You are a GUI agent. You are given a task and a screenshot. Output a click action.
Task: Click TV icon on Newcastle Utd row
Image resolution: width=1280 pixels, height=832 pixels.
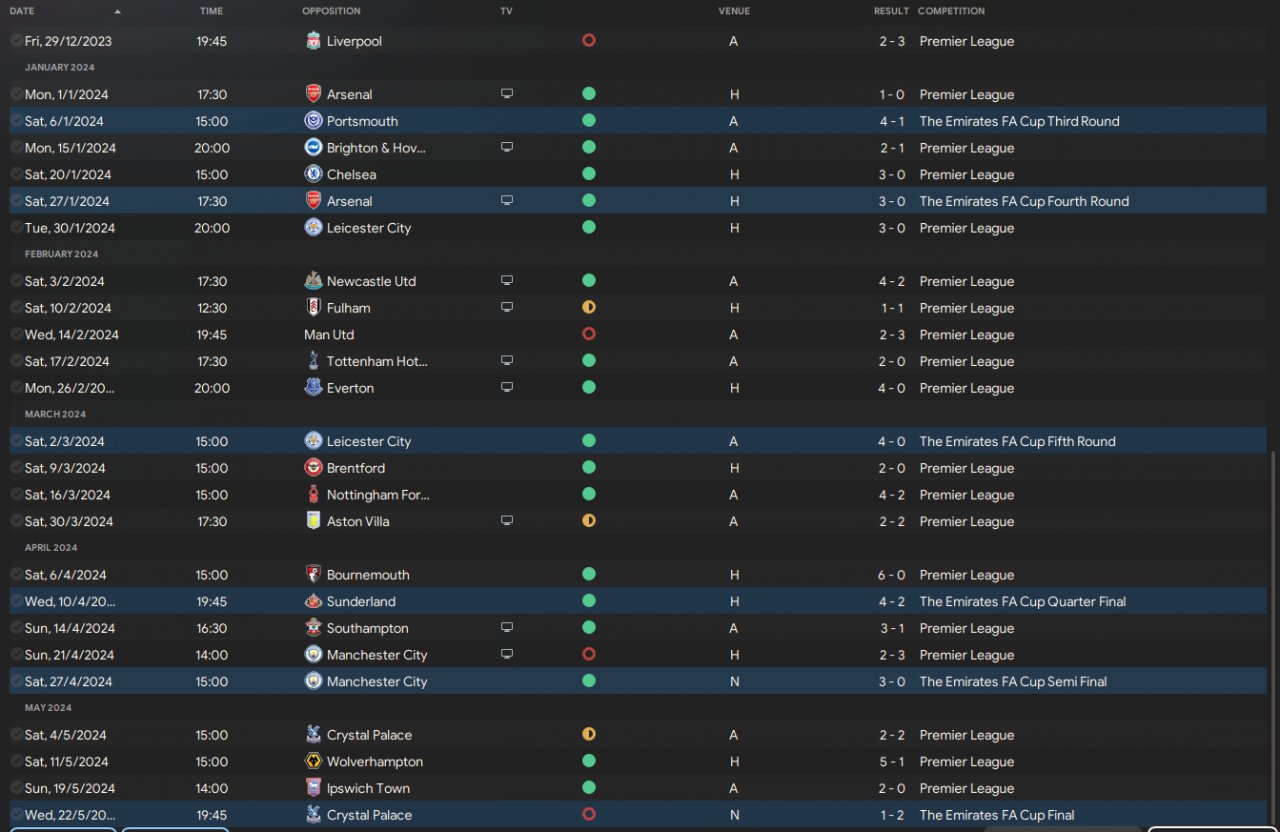click(507, 281)
